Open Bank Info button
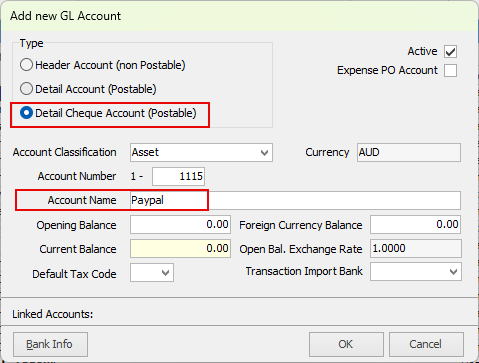Screen dimensions: 479x363 [x=51, y=344]
